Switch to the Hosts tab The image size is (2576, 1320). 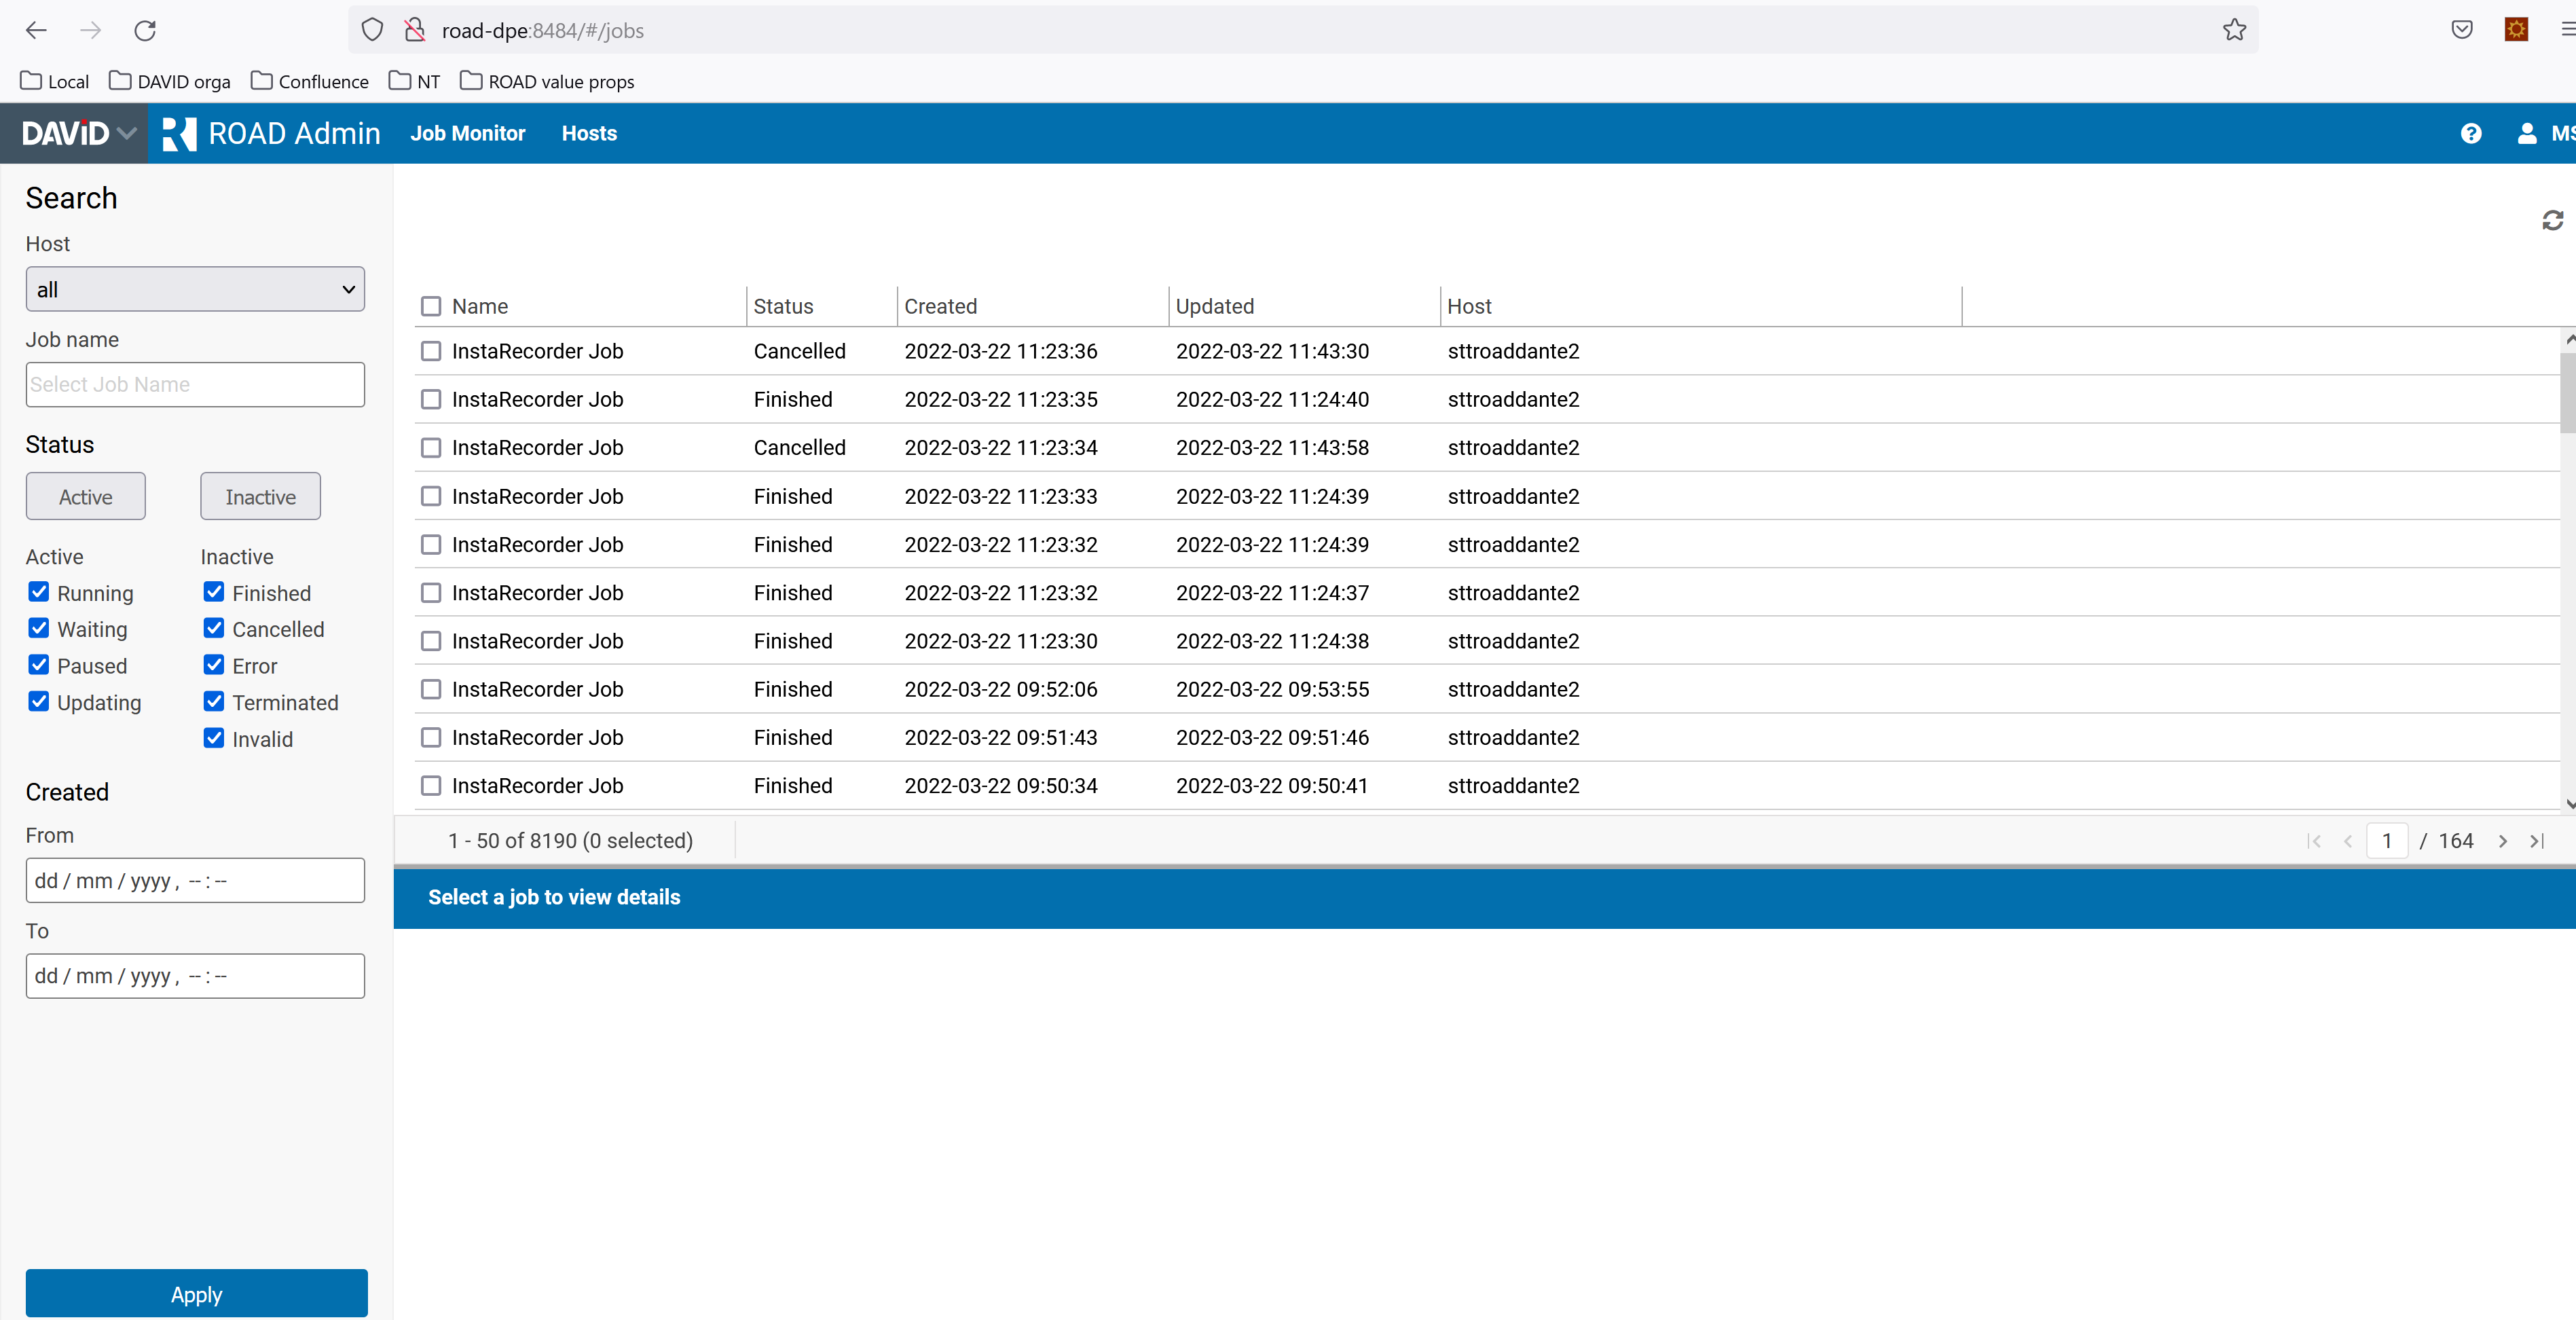click(x=588, y=133)
